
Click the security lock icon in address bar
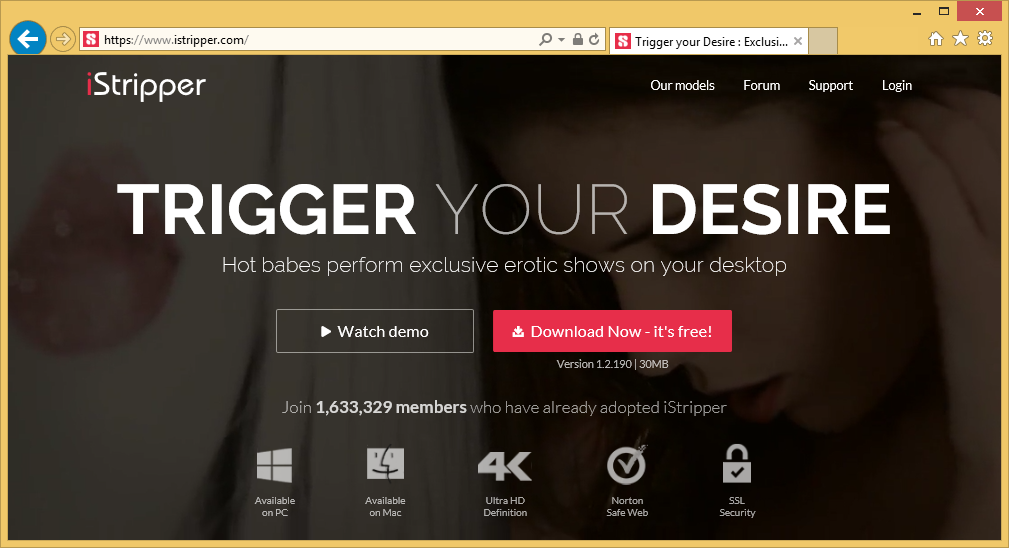tap(577, 40)
